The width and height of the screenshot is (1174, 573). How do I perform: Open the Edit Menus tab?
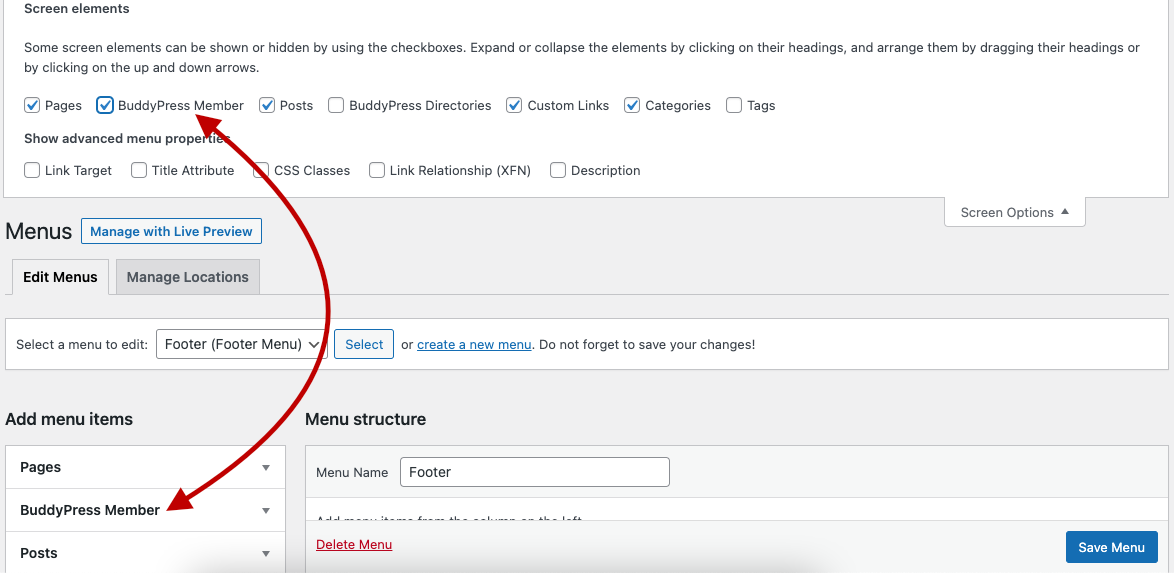click(60, 277)
